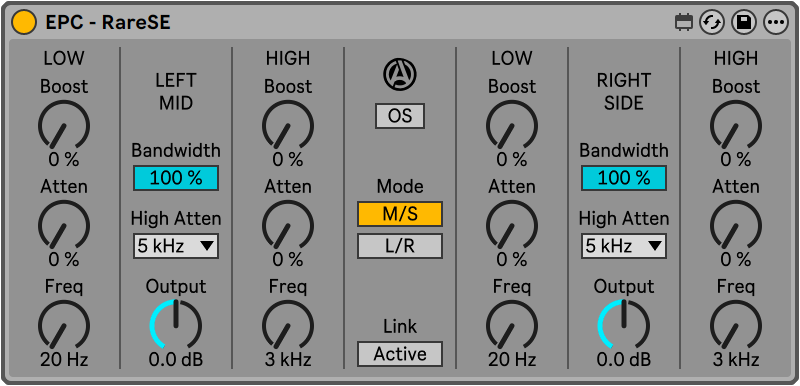Click the save preset disk icon
The image size is (800, 386).
744,22
